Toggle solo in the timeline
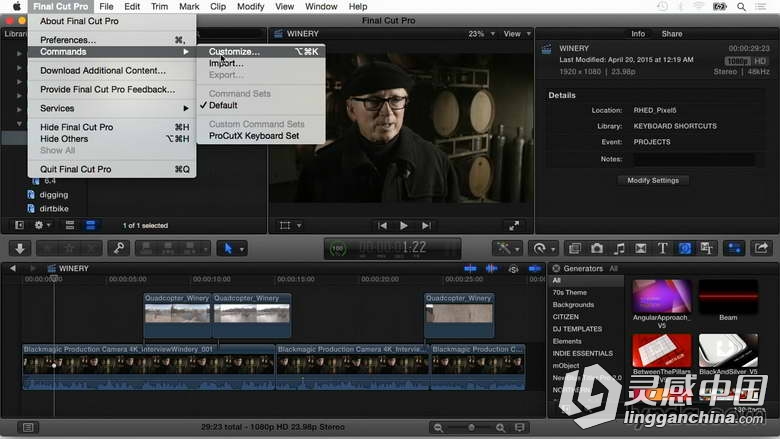The image size is (780, 439). [513, 268]
